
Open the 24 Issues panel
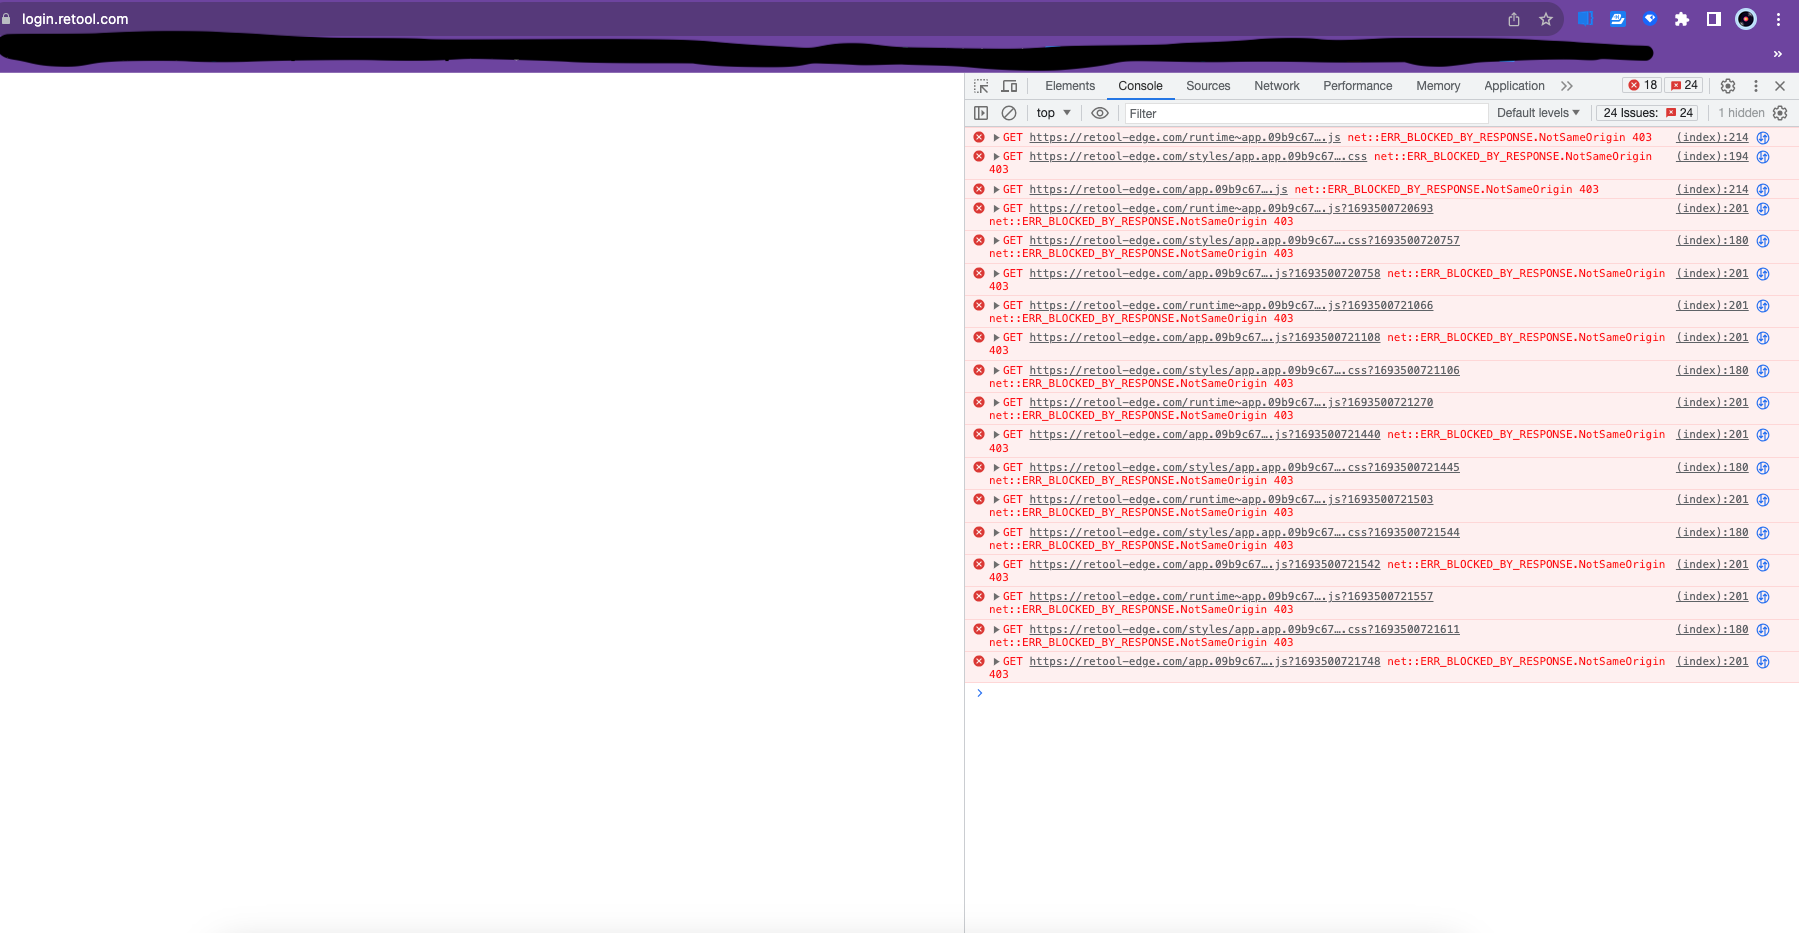click(x=1646, y=113)
